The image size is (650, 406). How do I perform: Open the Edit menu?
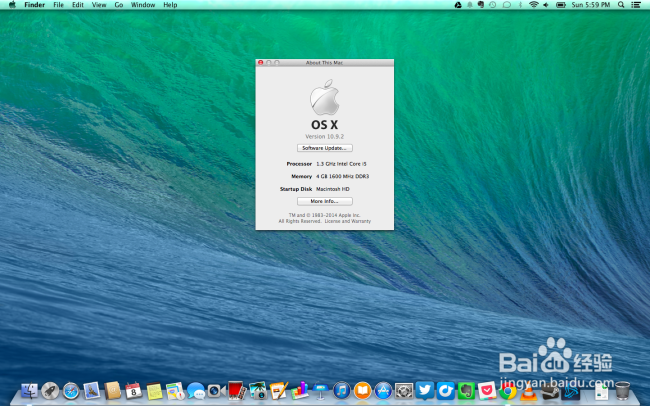click(x=78, y=5)
